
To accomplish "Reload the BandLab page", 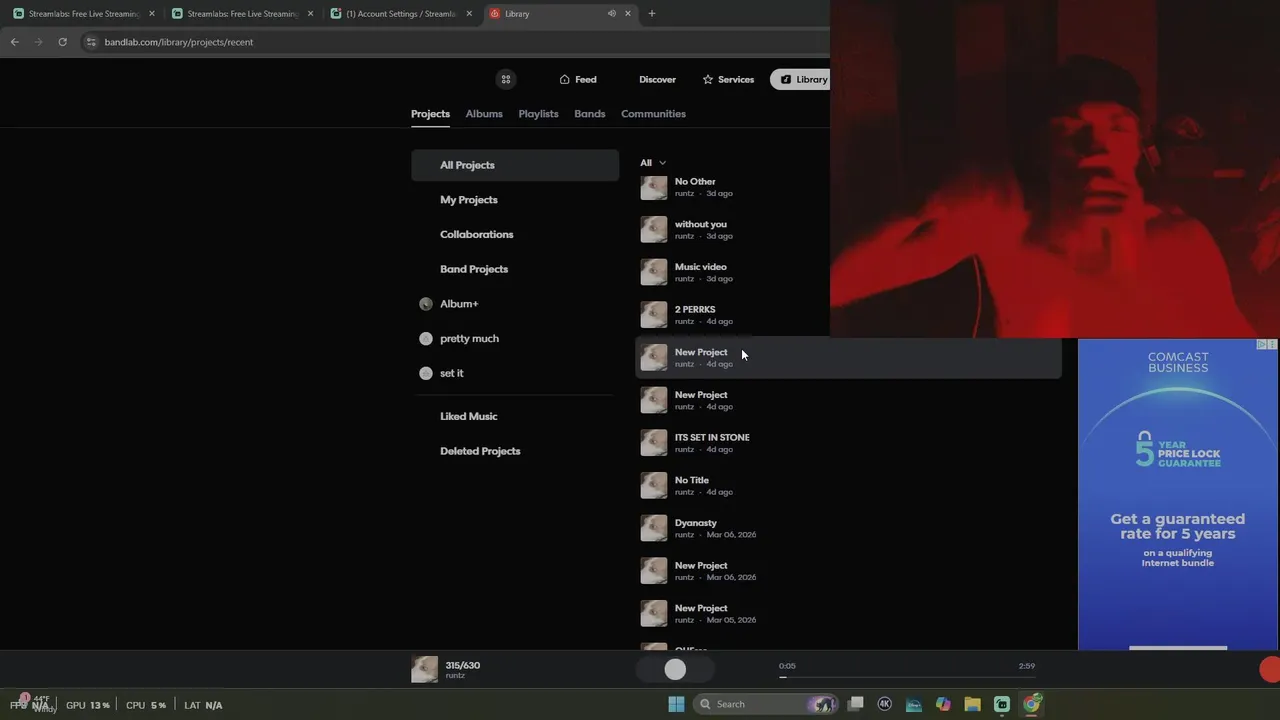I will [x=62, y=42].
